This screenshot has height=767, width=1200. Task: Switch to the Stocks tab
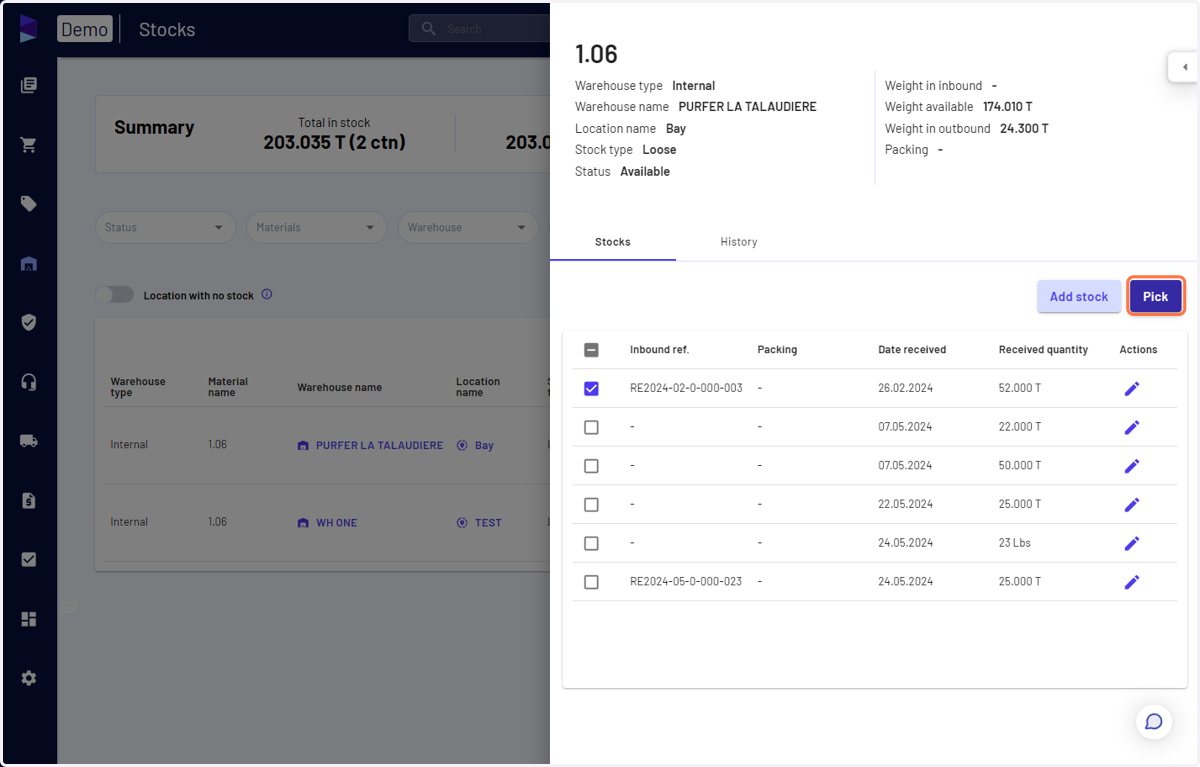613,242
